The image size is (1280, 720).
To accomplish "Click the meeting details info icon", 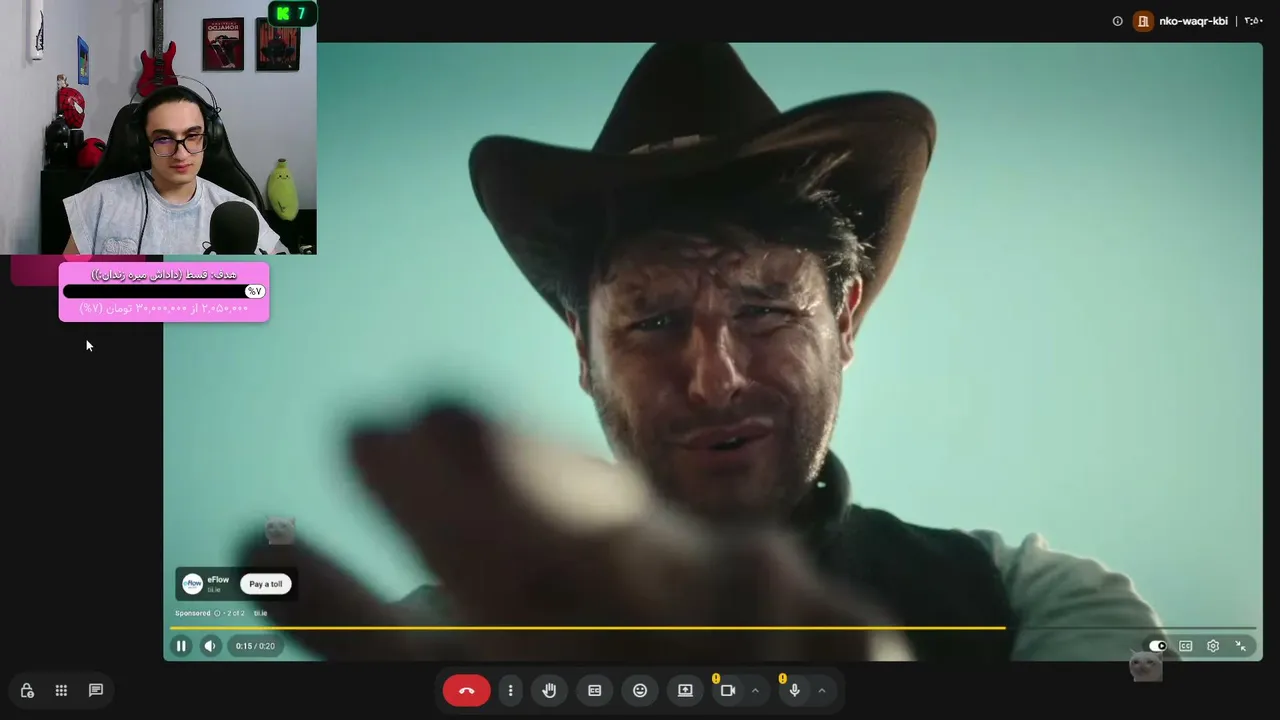I will tap(1118, 21).
